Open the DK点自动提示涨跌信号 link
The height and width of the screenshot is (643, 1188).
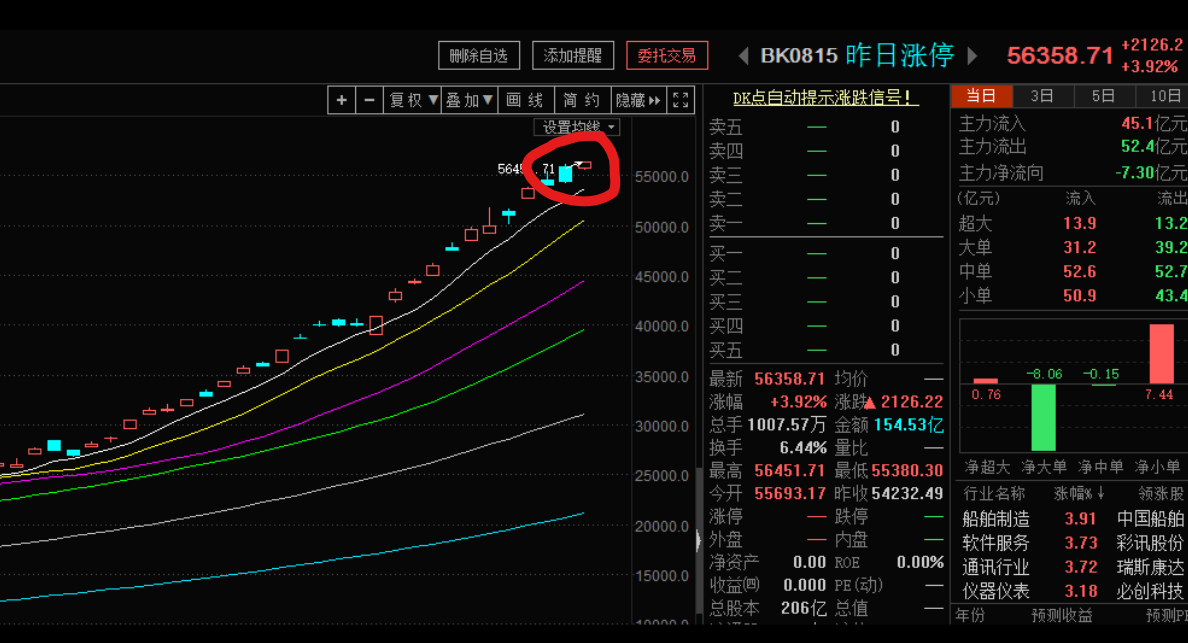(x=825, y=98)
